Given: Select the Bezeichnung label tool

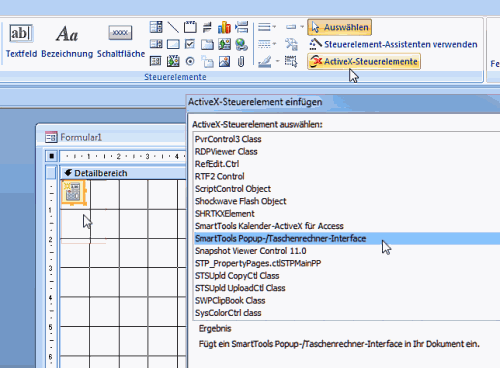Looking at the screenshot, I should click(67, 41).
